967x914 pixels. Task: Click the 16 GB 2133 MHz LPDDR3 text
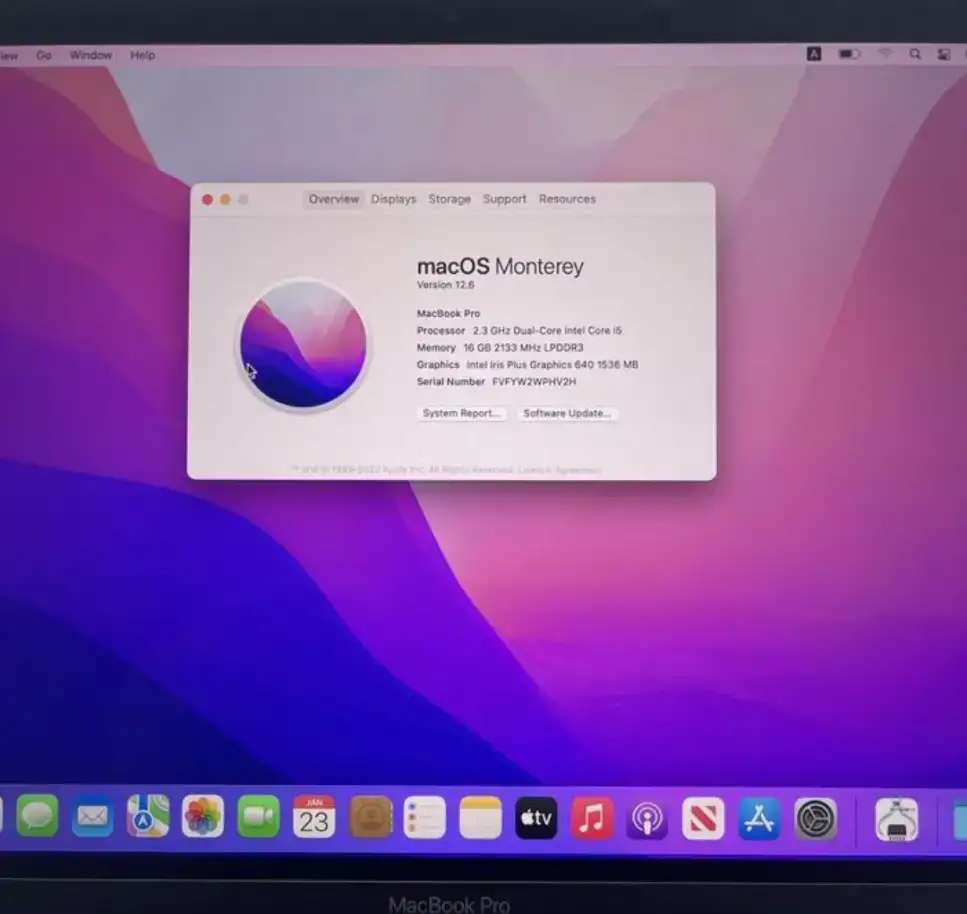524,348
